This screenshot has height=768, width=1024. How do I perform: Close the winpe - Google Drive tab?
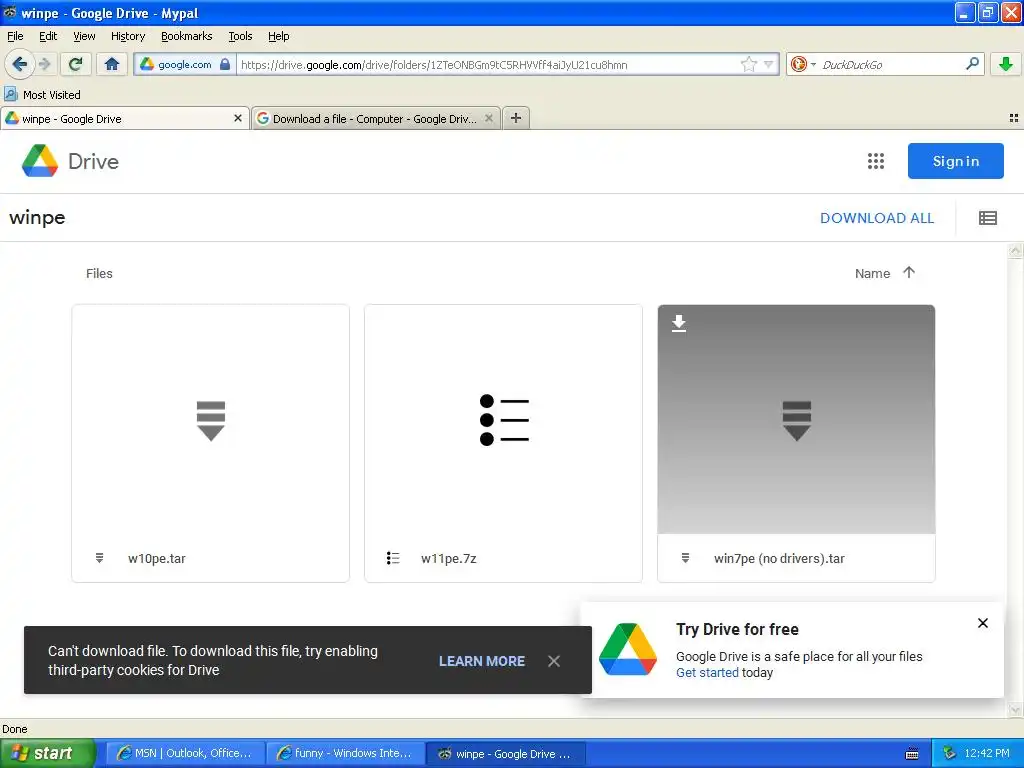pos(238,118)
